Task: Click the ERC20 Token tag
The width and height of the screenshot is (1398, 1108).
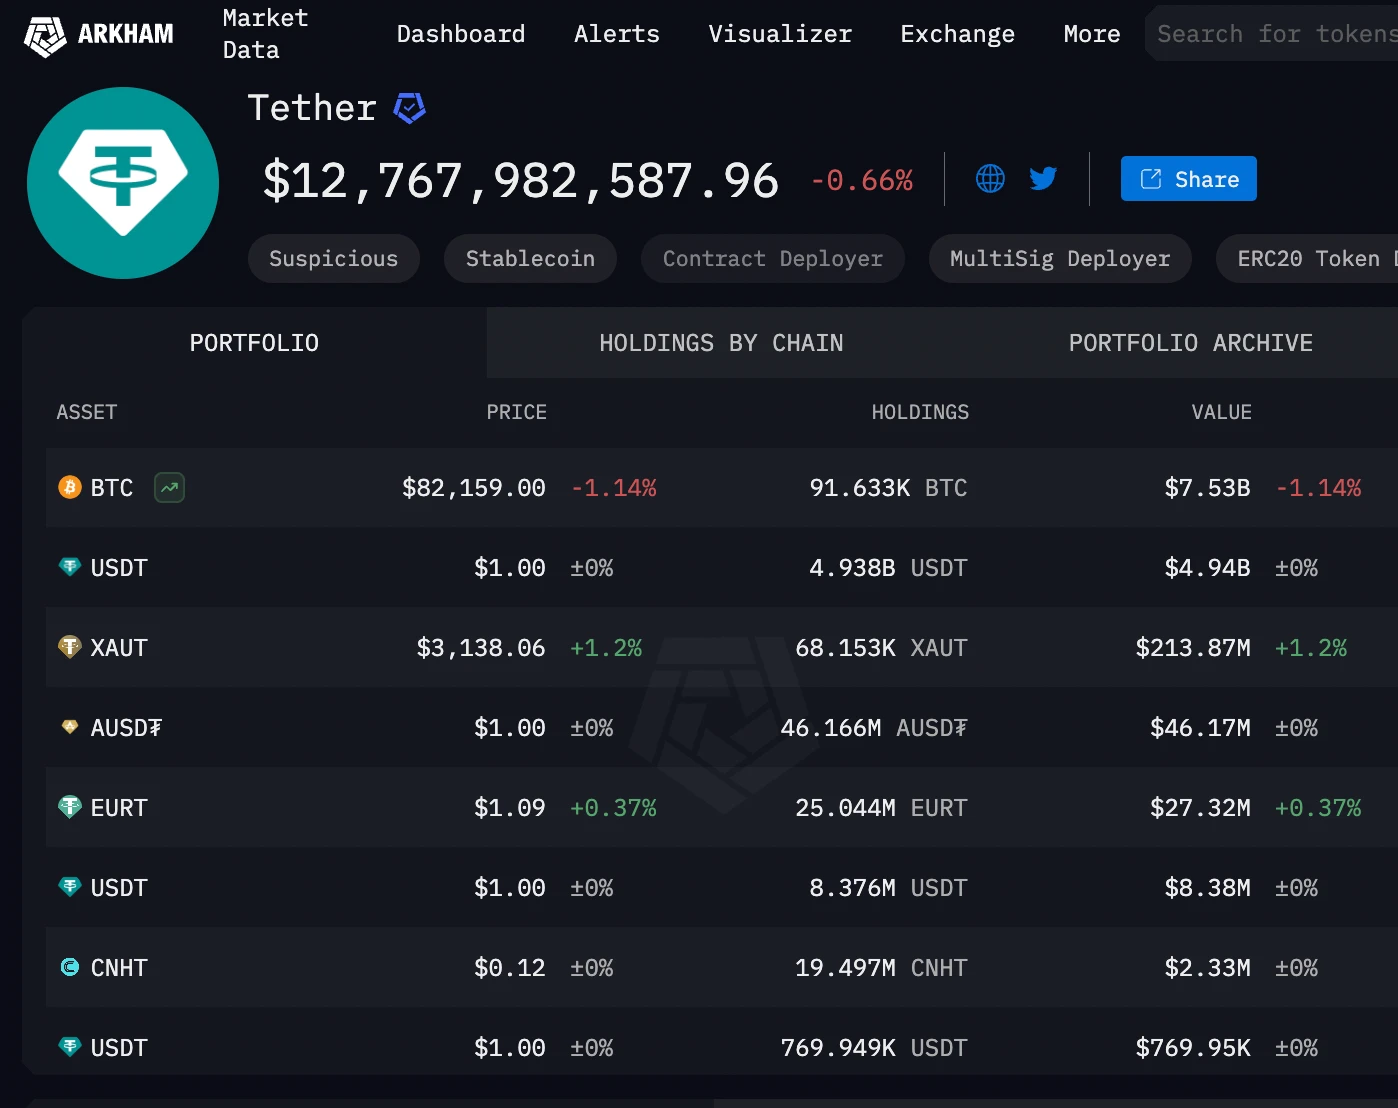Action: [x=1307, y=259]
